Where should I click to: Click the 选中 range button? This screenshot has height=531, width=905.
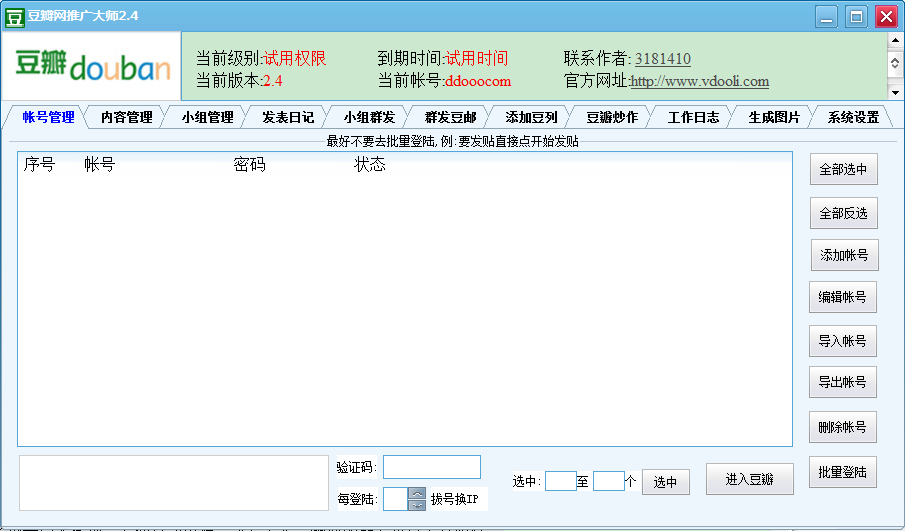click(665, 482)
